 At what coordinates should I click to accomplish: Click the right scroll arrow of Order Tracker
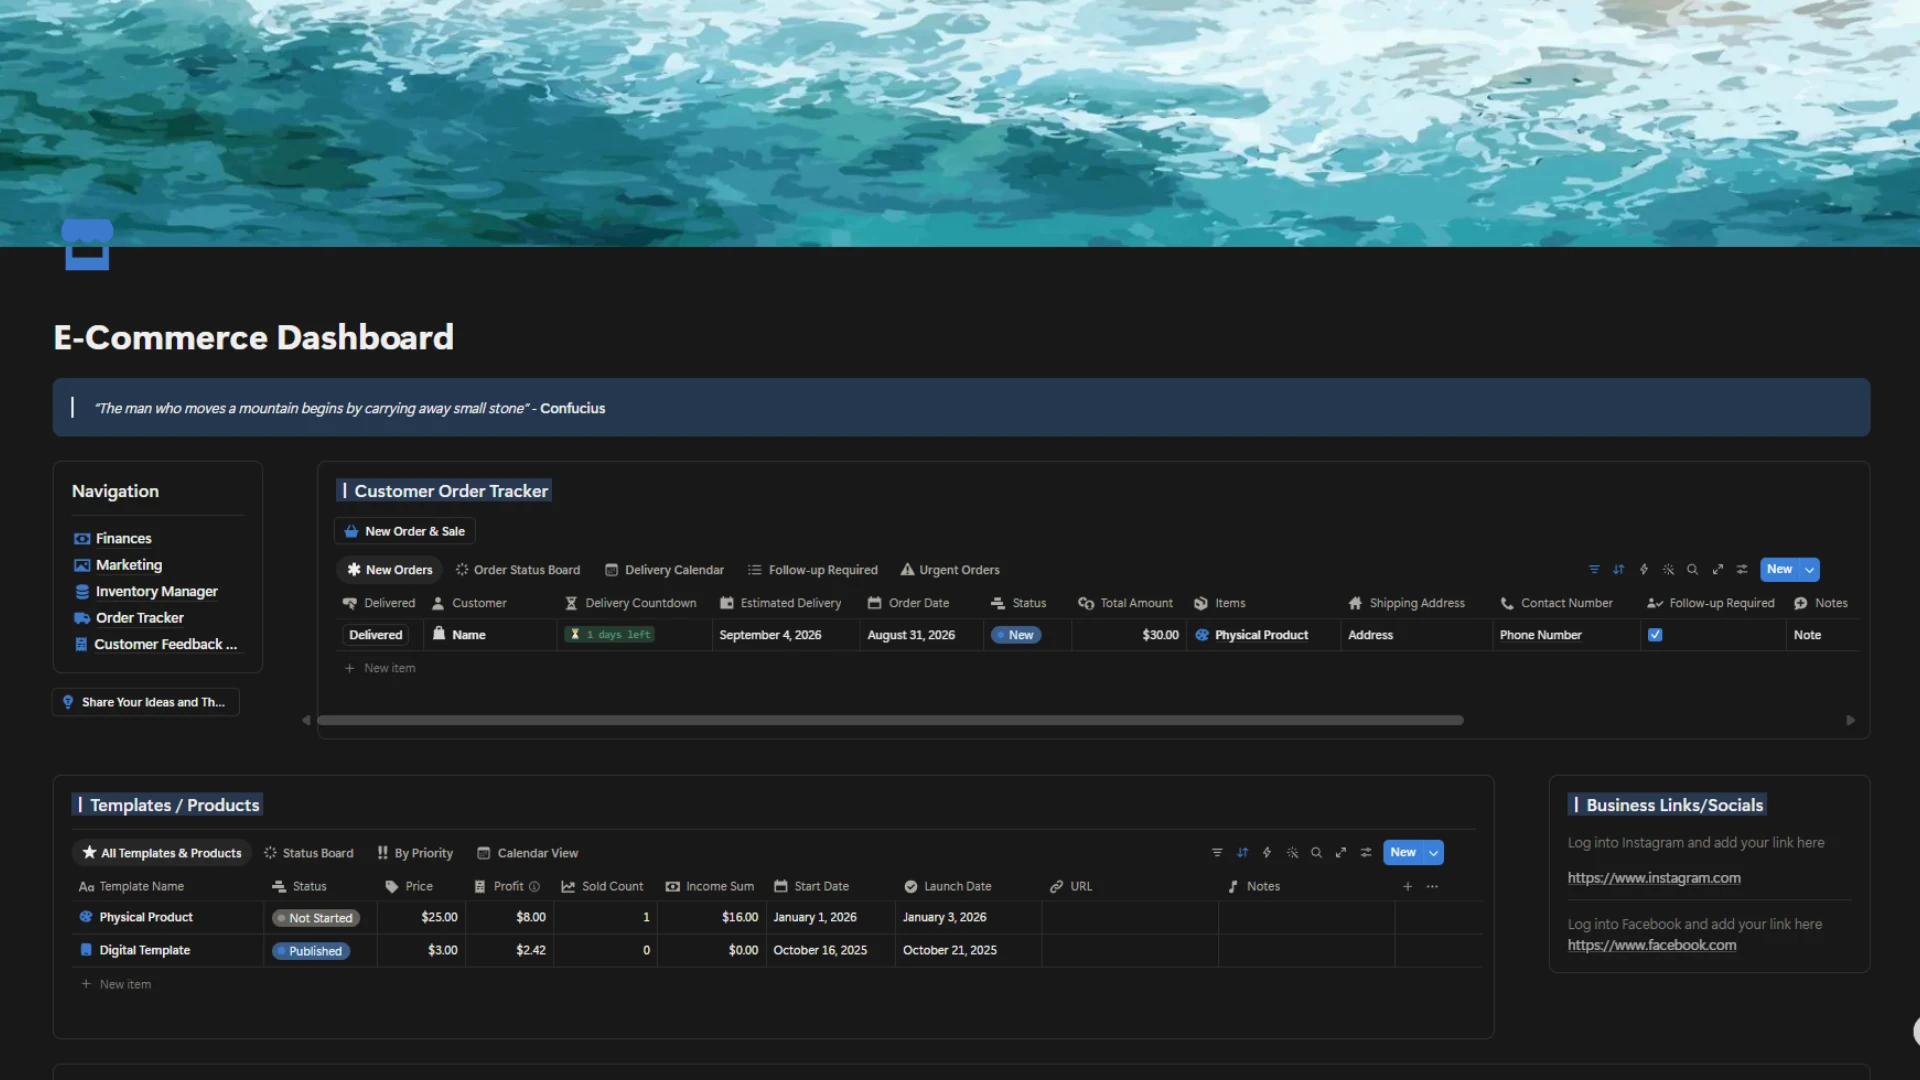tap(1850, 720)
